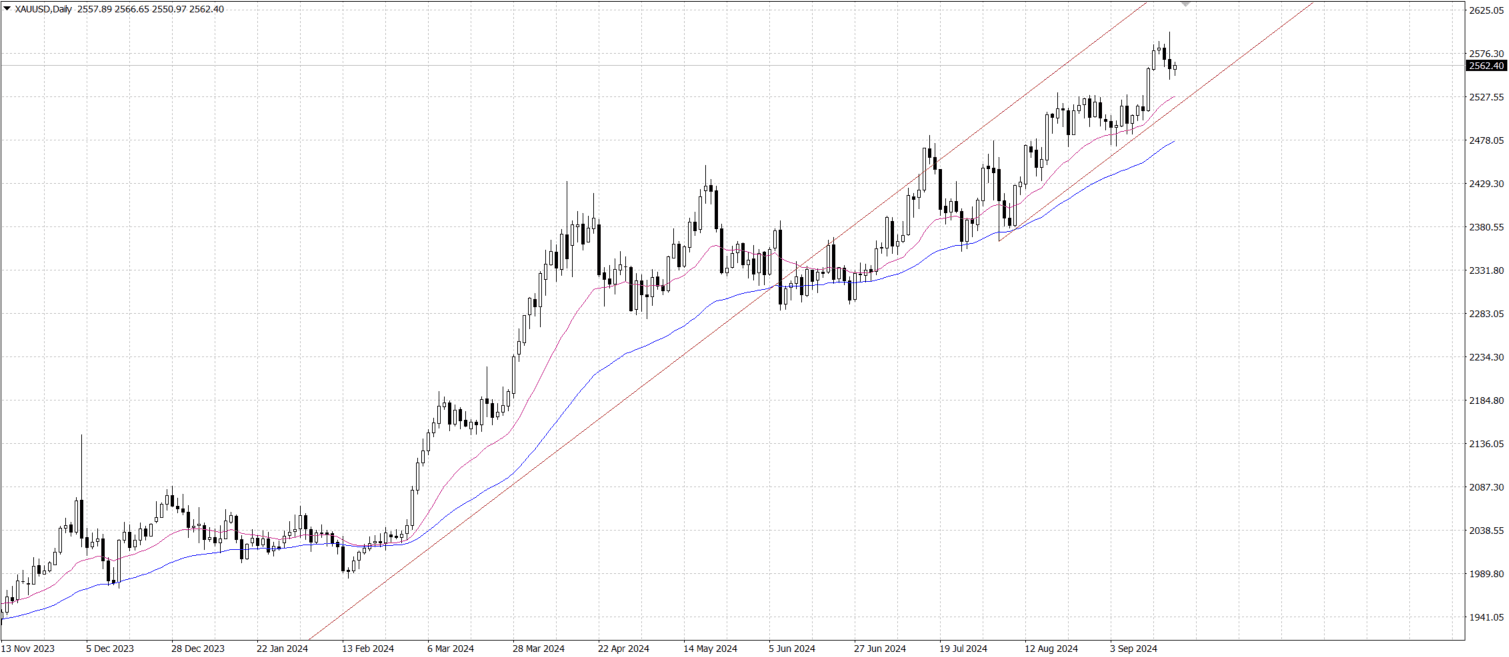Click the high price value 2566.65
The image size is (1509, 657).
point(134,8)
